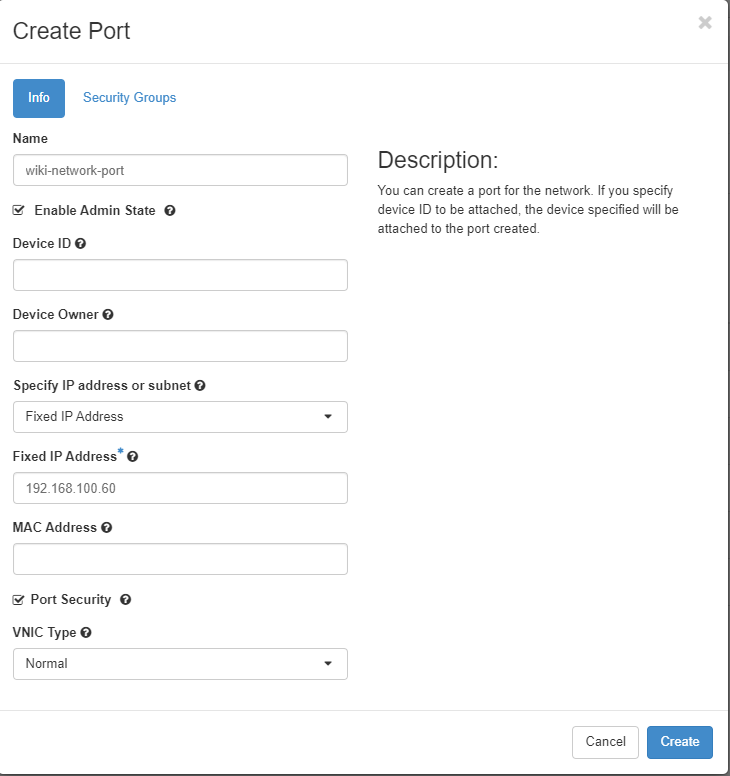This screenshot has width=730, height=776.
Task: Expand the VNIC Type dropdown
Action: 180,664
